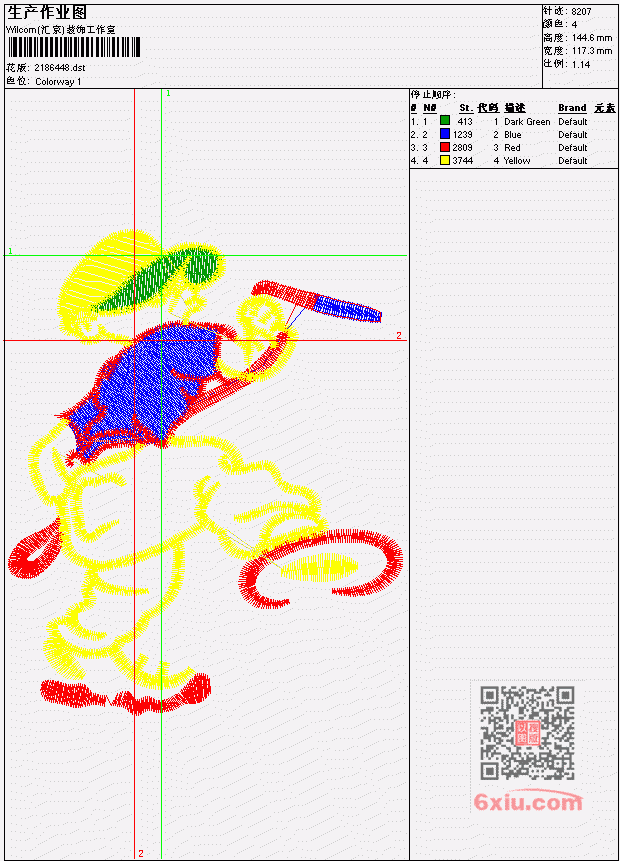Click the '元素' column header
620x861 pixels.
(605, 108)
